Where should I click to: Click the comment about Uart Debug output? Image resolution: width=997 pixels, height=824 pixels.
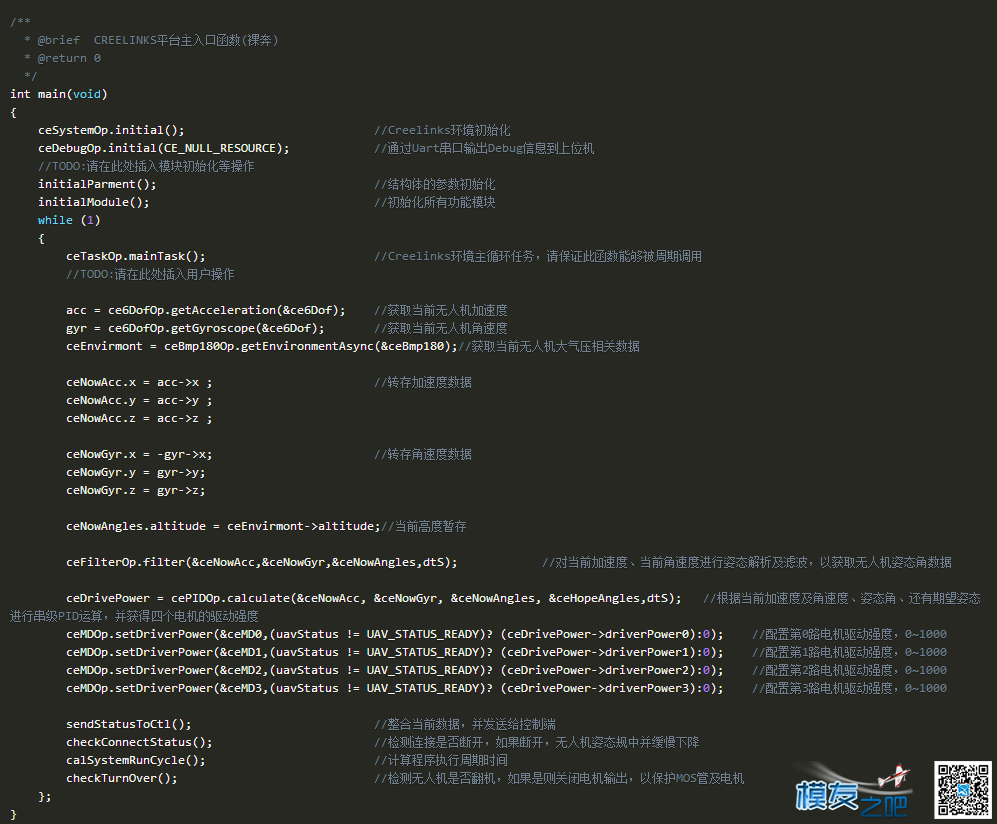(484, 148)
